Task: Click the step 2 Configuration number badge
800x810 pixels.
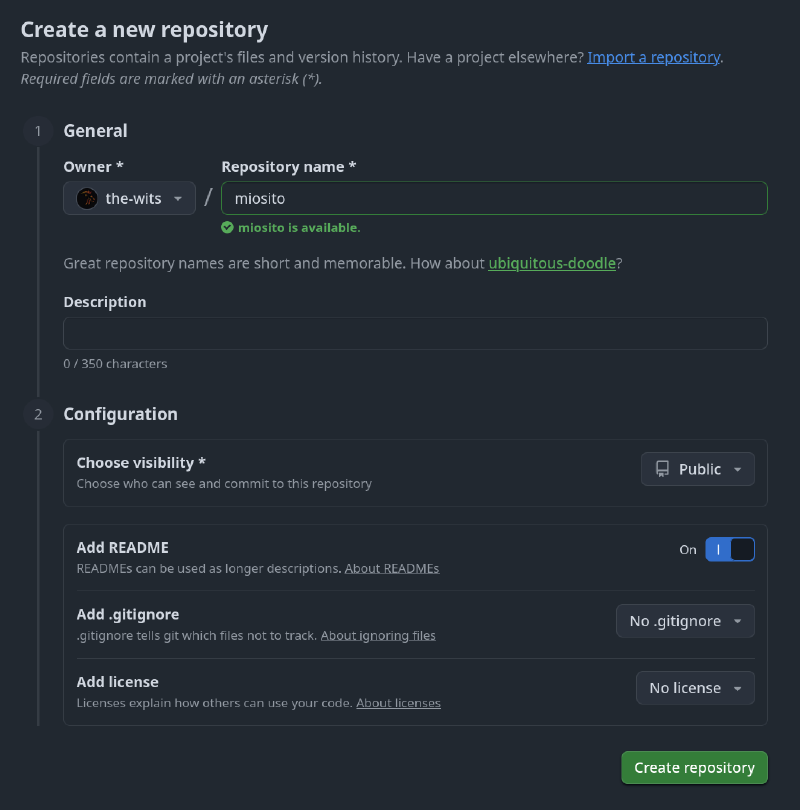Action: tap(38, 414)
